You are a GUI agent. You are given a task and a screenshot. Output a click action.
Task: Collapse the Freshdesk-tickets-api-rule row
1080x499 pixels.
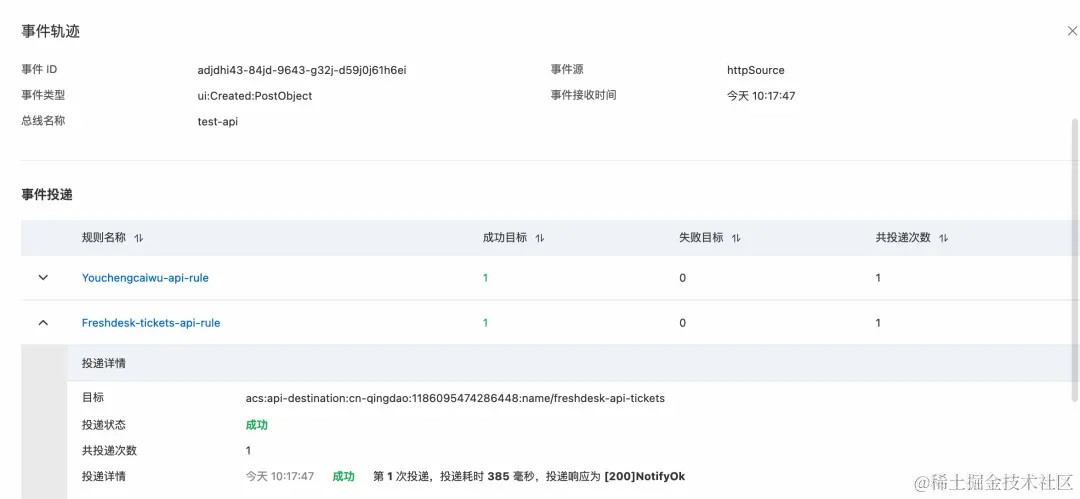coord(43,323)
